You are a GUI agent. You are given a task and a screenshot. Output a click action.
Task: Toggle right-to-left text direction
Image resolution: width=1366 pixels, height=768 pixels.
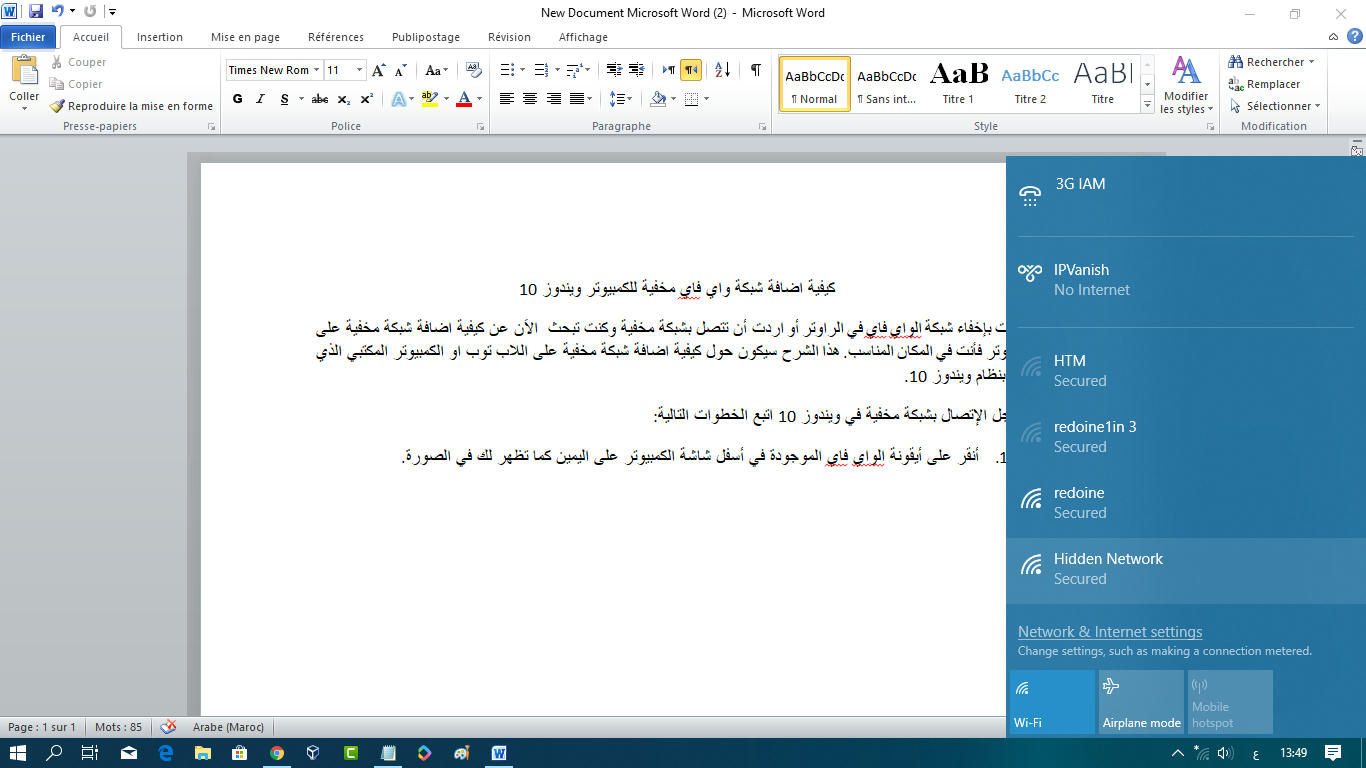(691, 70)
